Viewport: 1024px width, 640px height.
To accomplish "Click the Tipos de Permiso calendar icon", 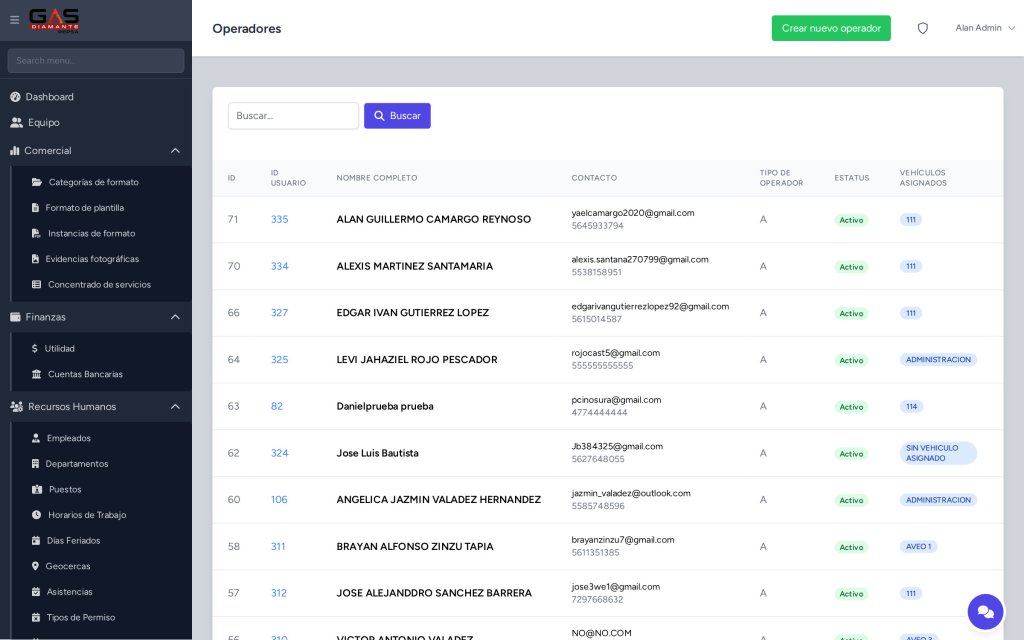I will (x=35, y=617).
